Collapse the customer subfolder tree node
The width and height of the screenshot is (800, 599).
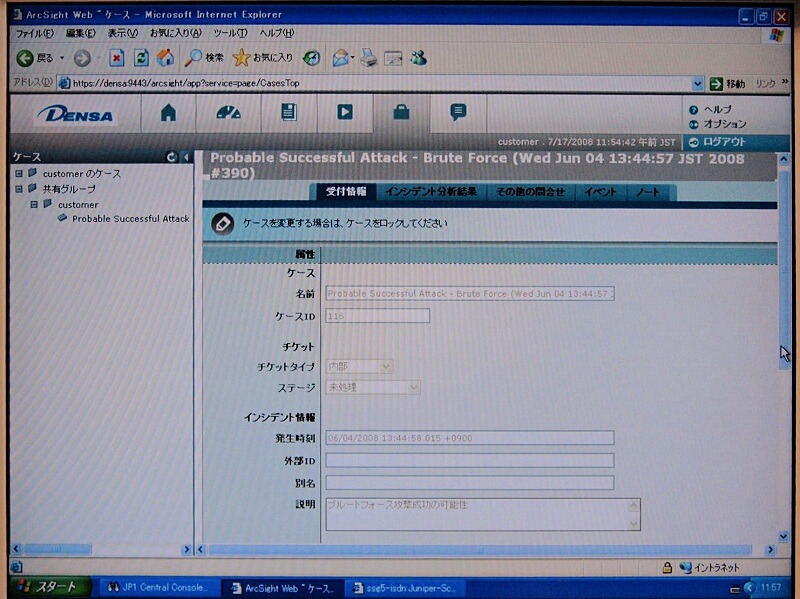[x=34, y=205]
